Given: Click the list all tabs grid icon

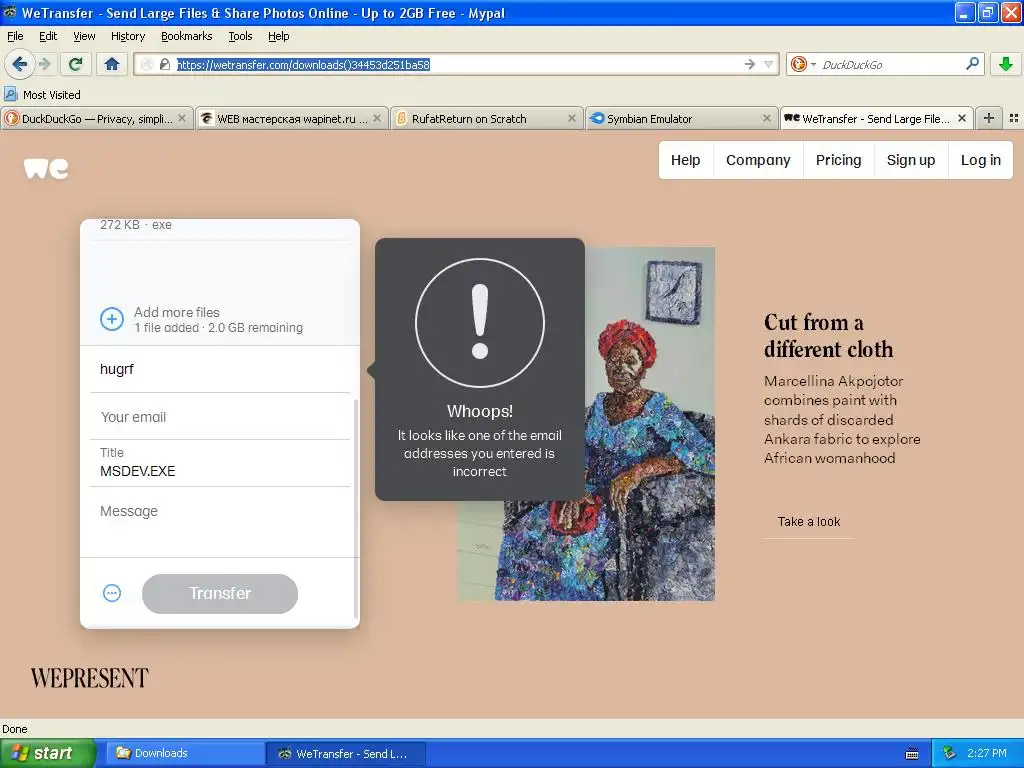Looking at the screenshot, I should point(1014,118).
